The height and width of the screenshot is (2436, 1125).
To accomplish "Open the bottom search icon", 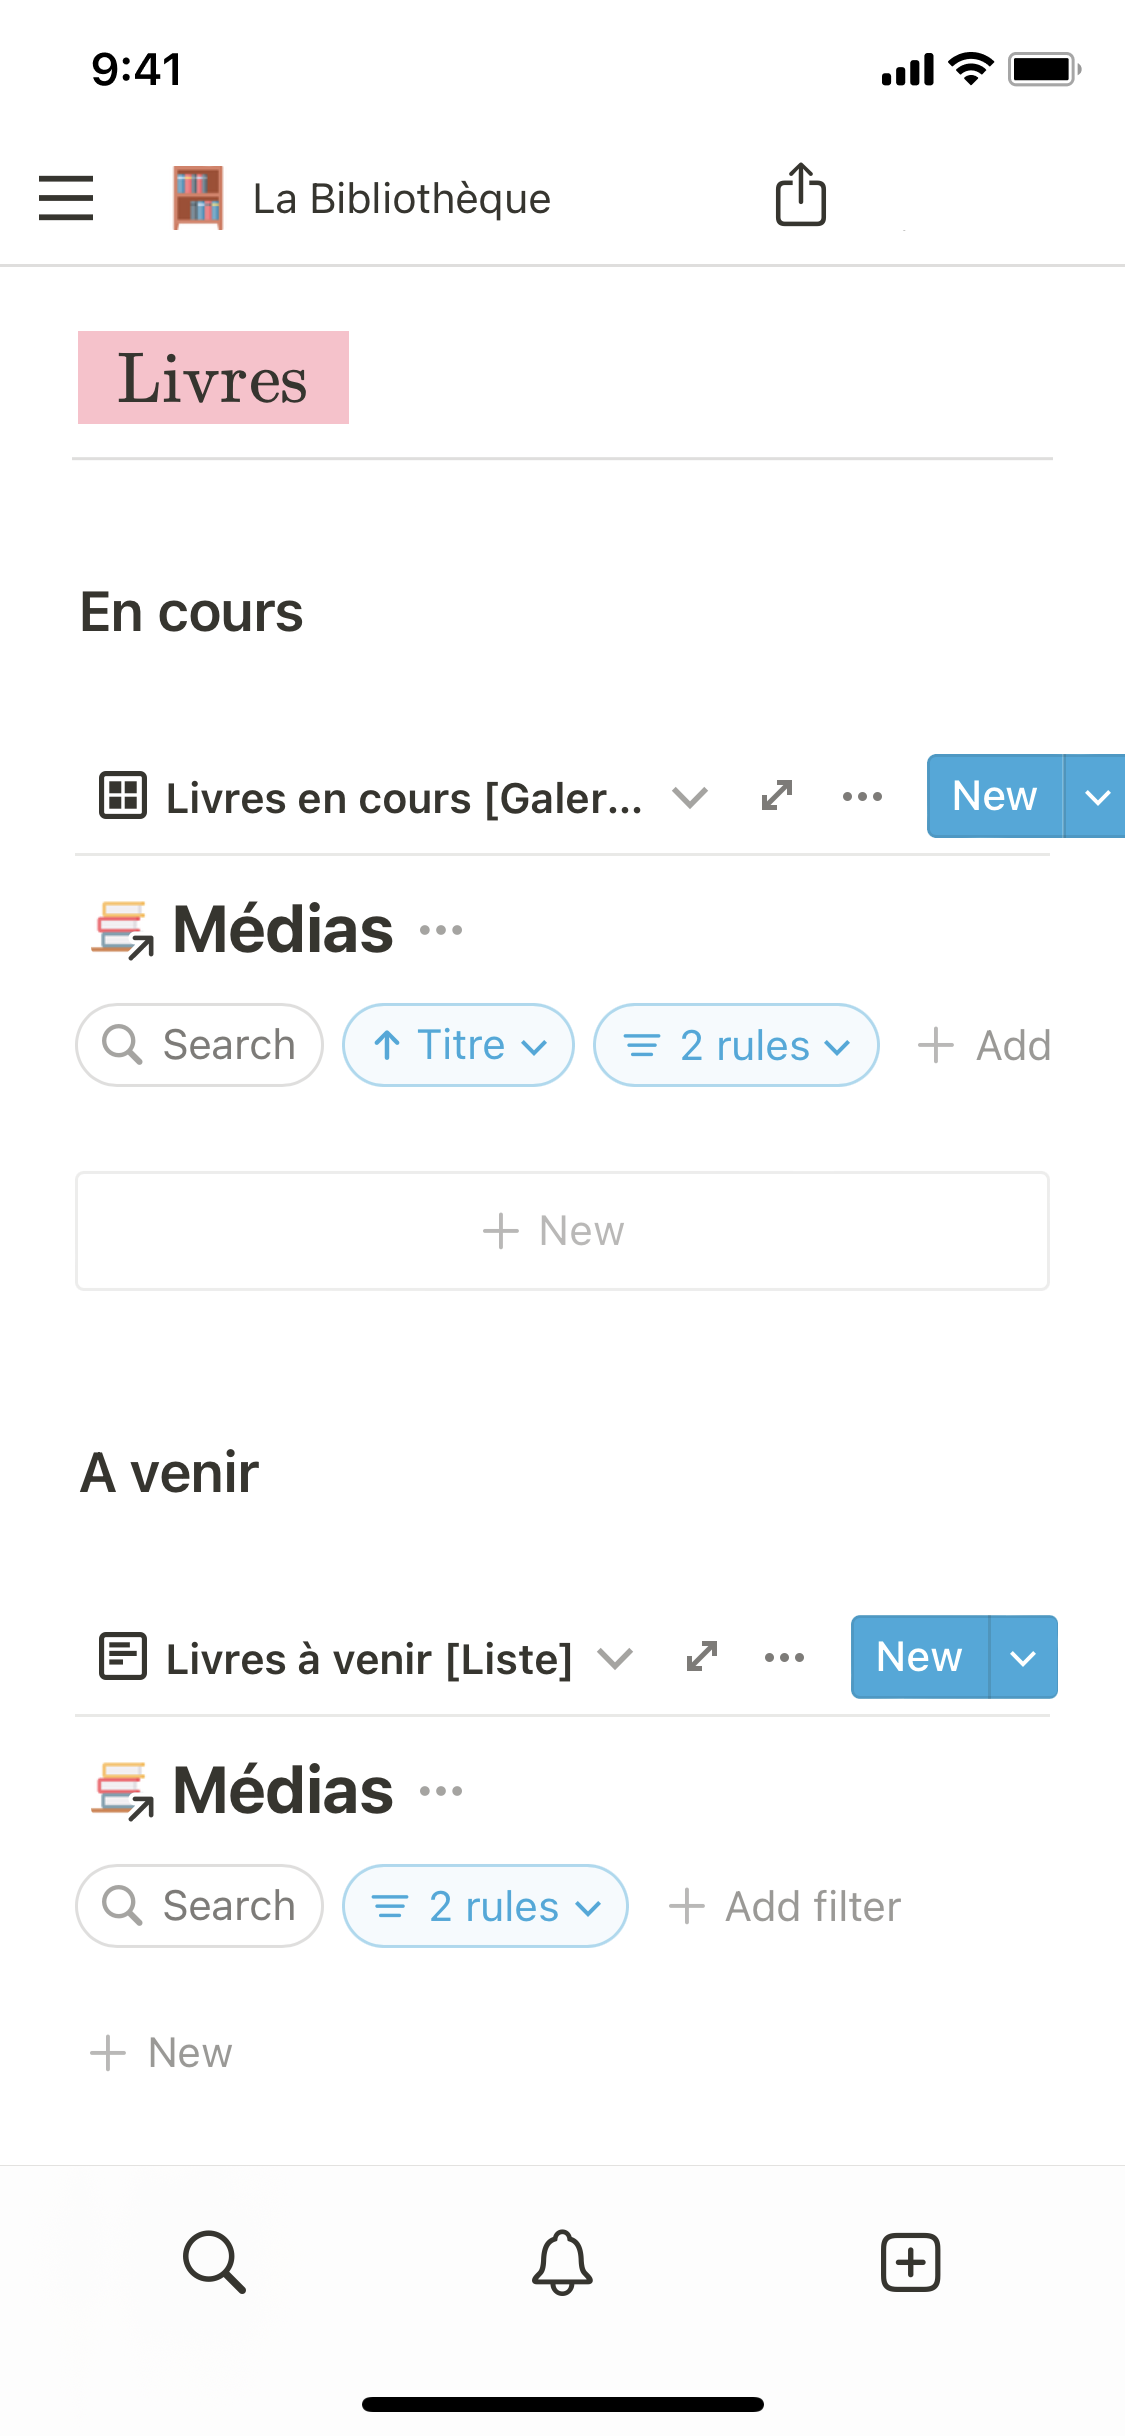I will (214, 2261).
